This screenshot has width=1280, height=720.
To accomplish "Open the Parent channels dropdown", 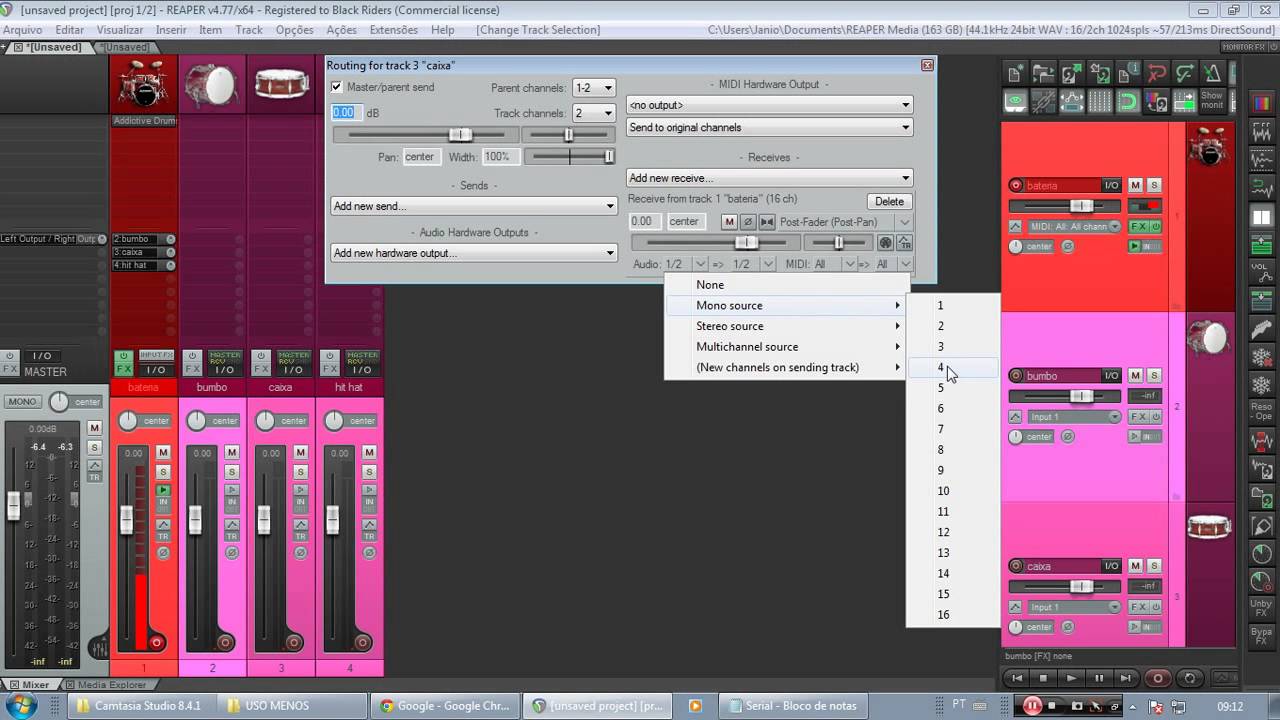I will click(x=593, y=88).
